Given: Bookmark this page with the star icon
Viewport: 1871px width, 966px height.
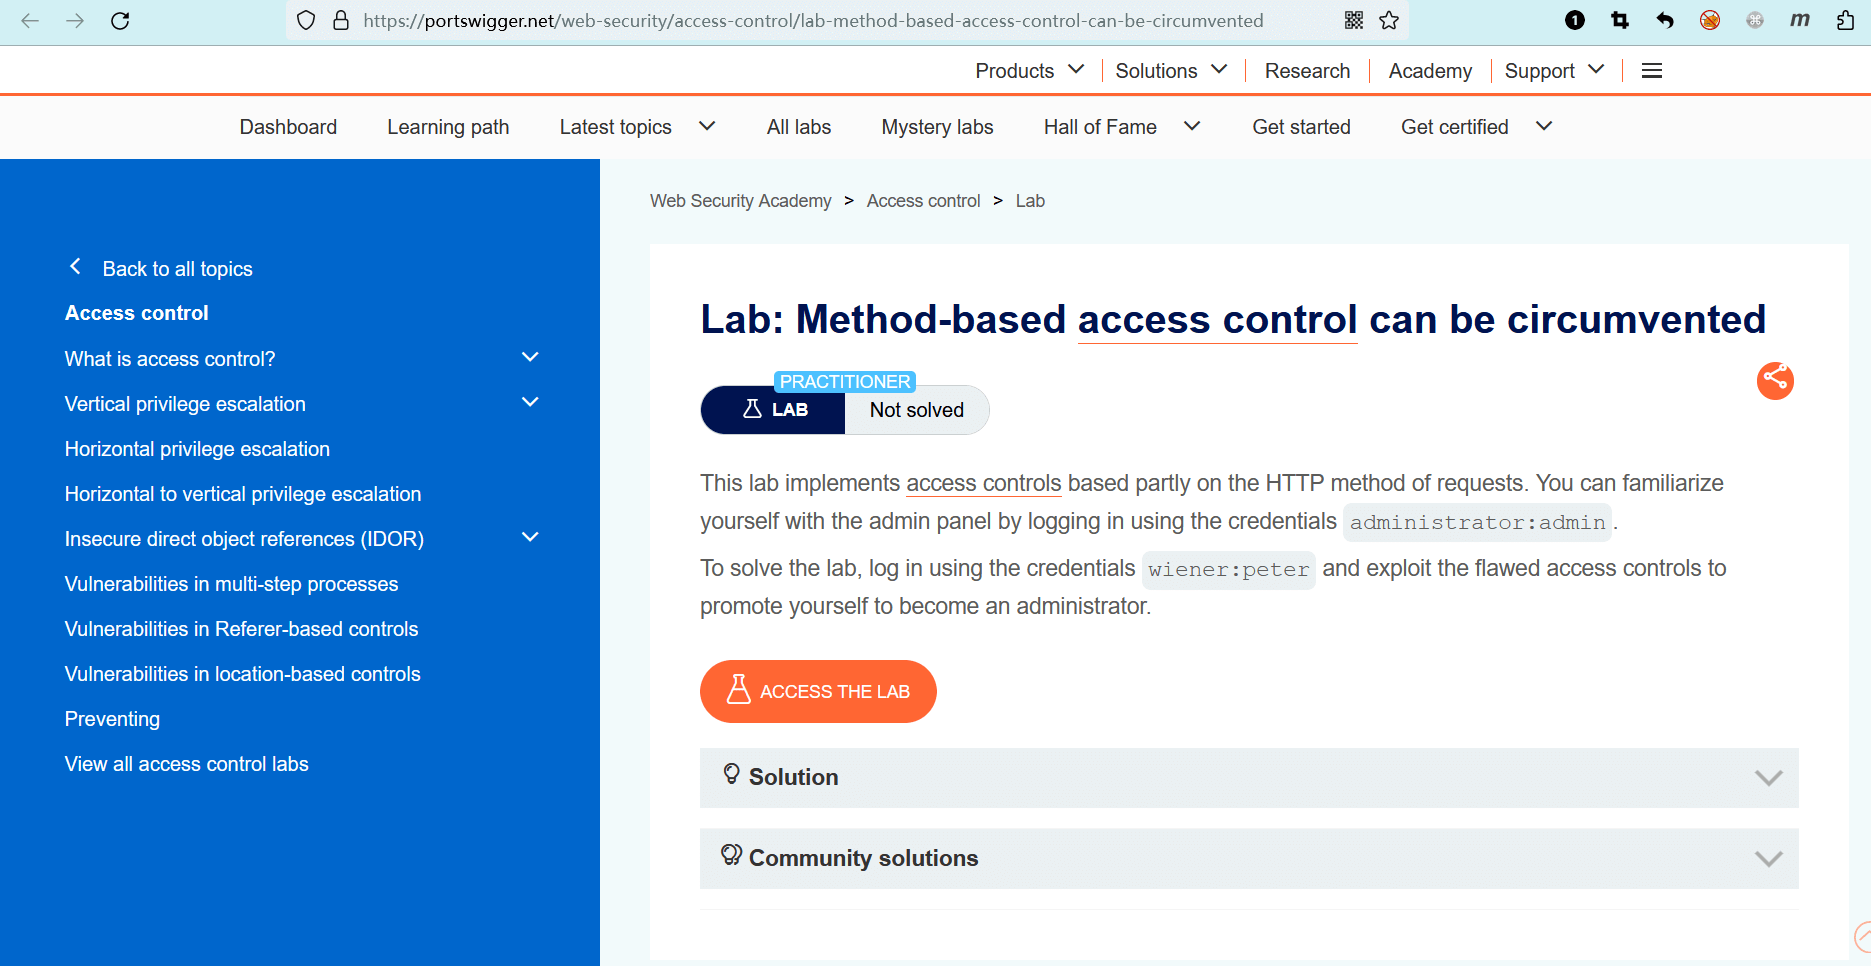Looking at the screenshot, I should point(1389,21).
